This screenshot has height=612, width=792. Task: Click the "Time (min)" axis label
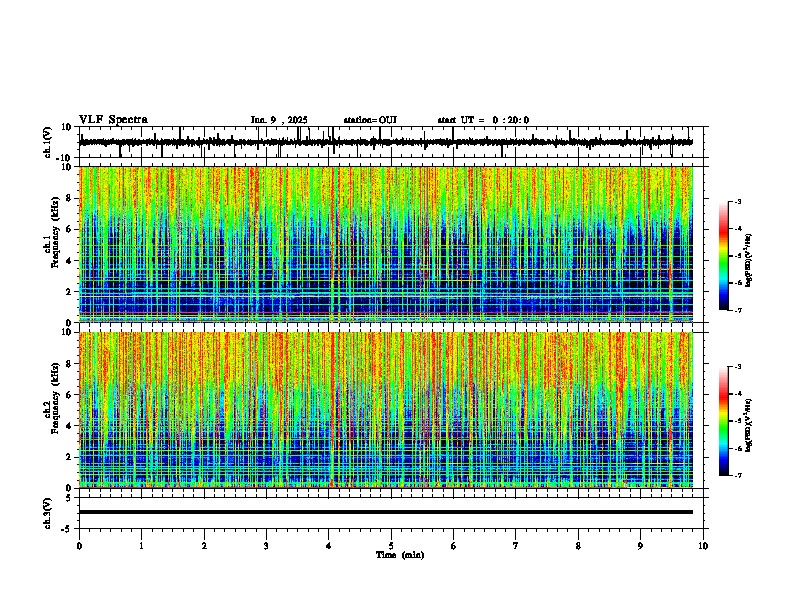(400, 555)
